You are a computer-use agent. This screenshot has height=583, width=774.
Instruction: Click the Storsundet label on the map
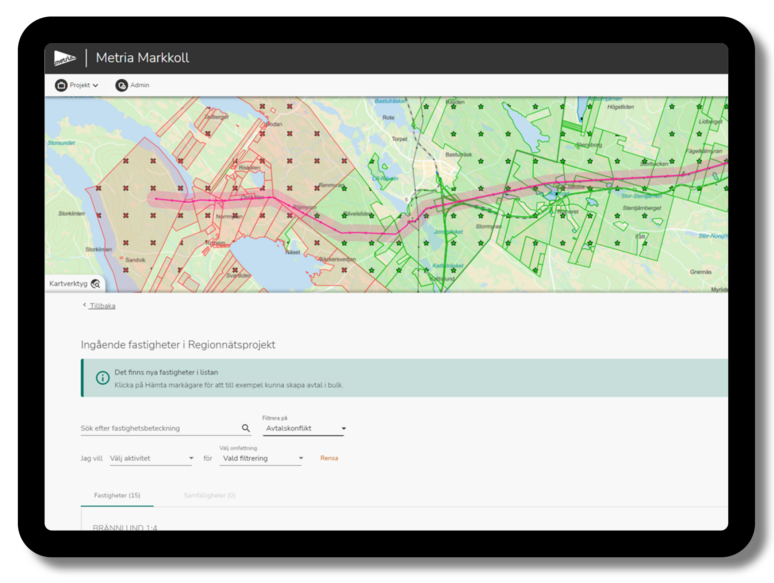61,143
